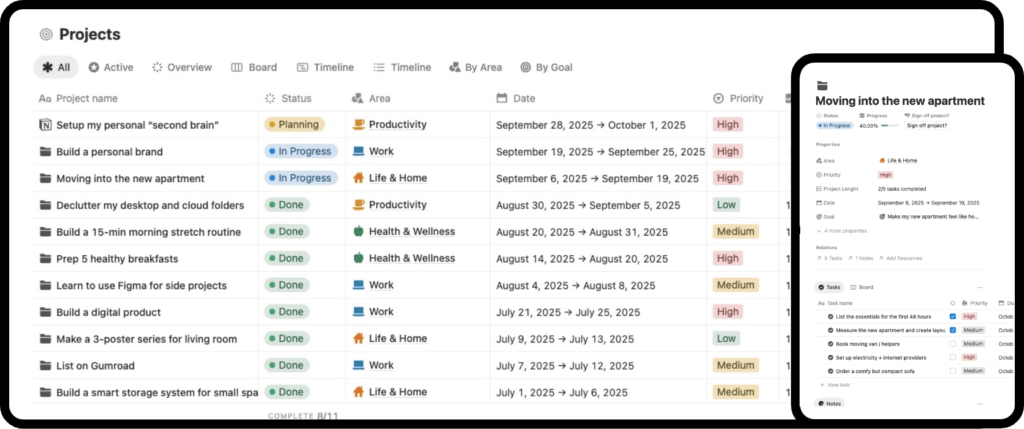The width and height of the screenshot is (1024, 429).
Task: Click three-dots menu beside Tasks tab in panel
Action: [980, 287]
